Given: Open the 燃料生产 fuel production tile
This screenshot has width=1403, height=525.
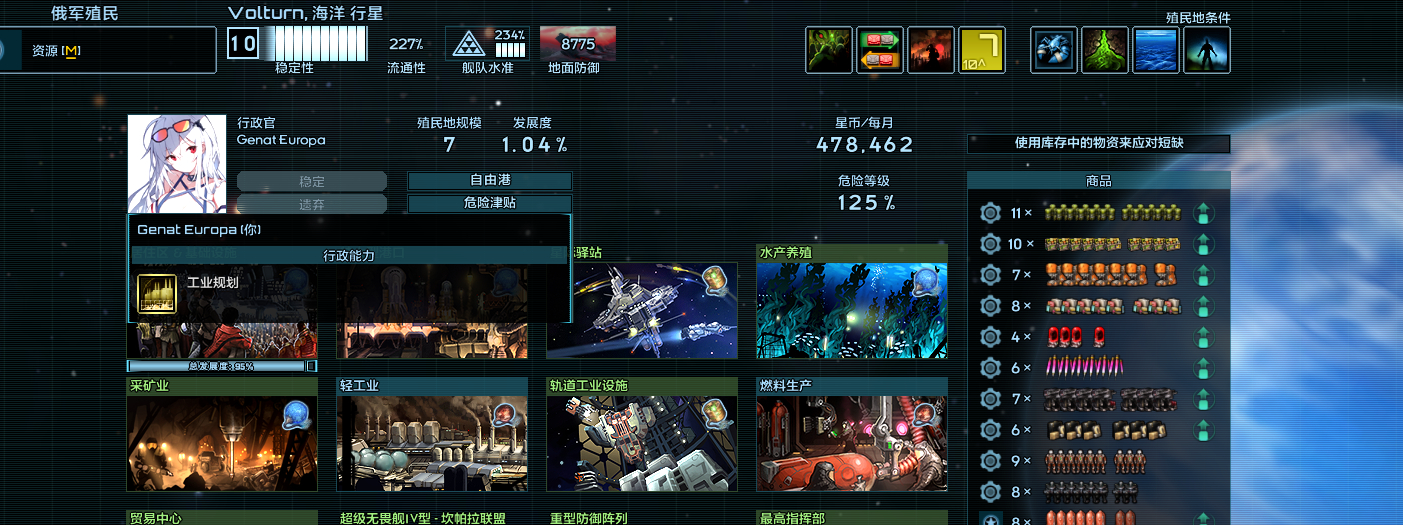Looking at the screenshot, I should pyautogui.click(x=852, y=435).
